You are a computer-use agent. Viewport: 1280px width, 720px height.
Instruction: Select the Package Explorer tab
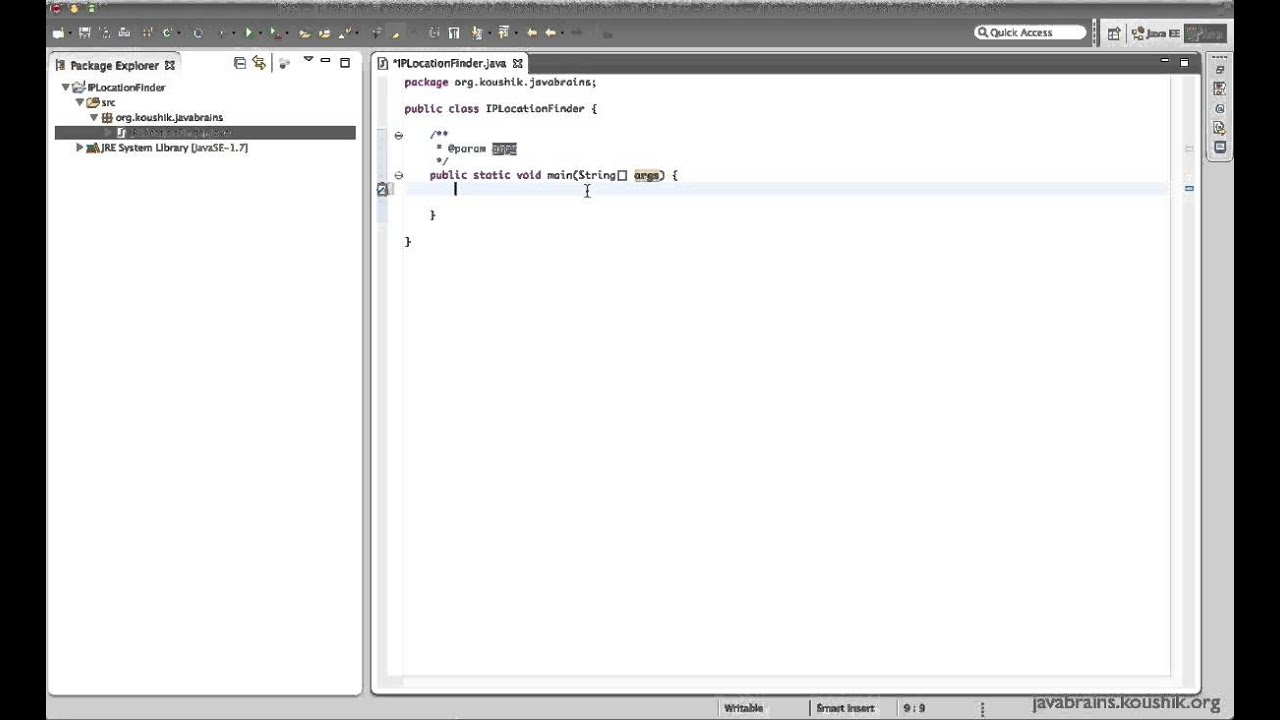coord(114,65)
